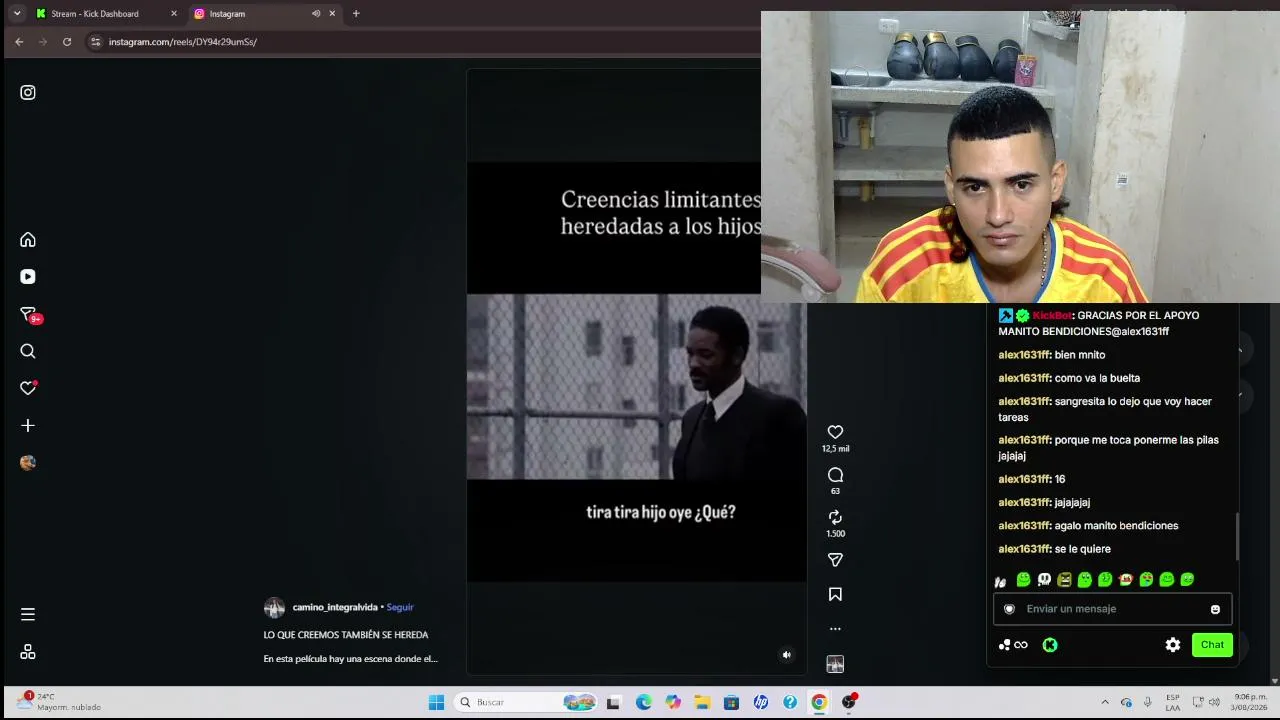Expand the truncated reel caption text
This screenshot has width=1280, height=720.
350,659
